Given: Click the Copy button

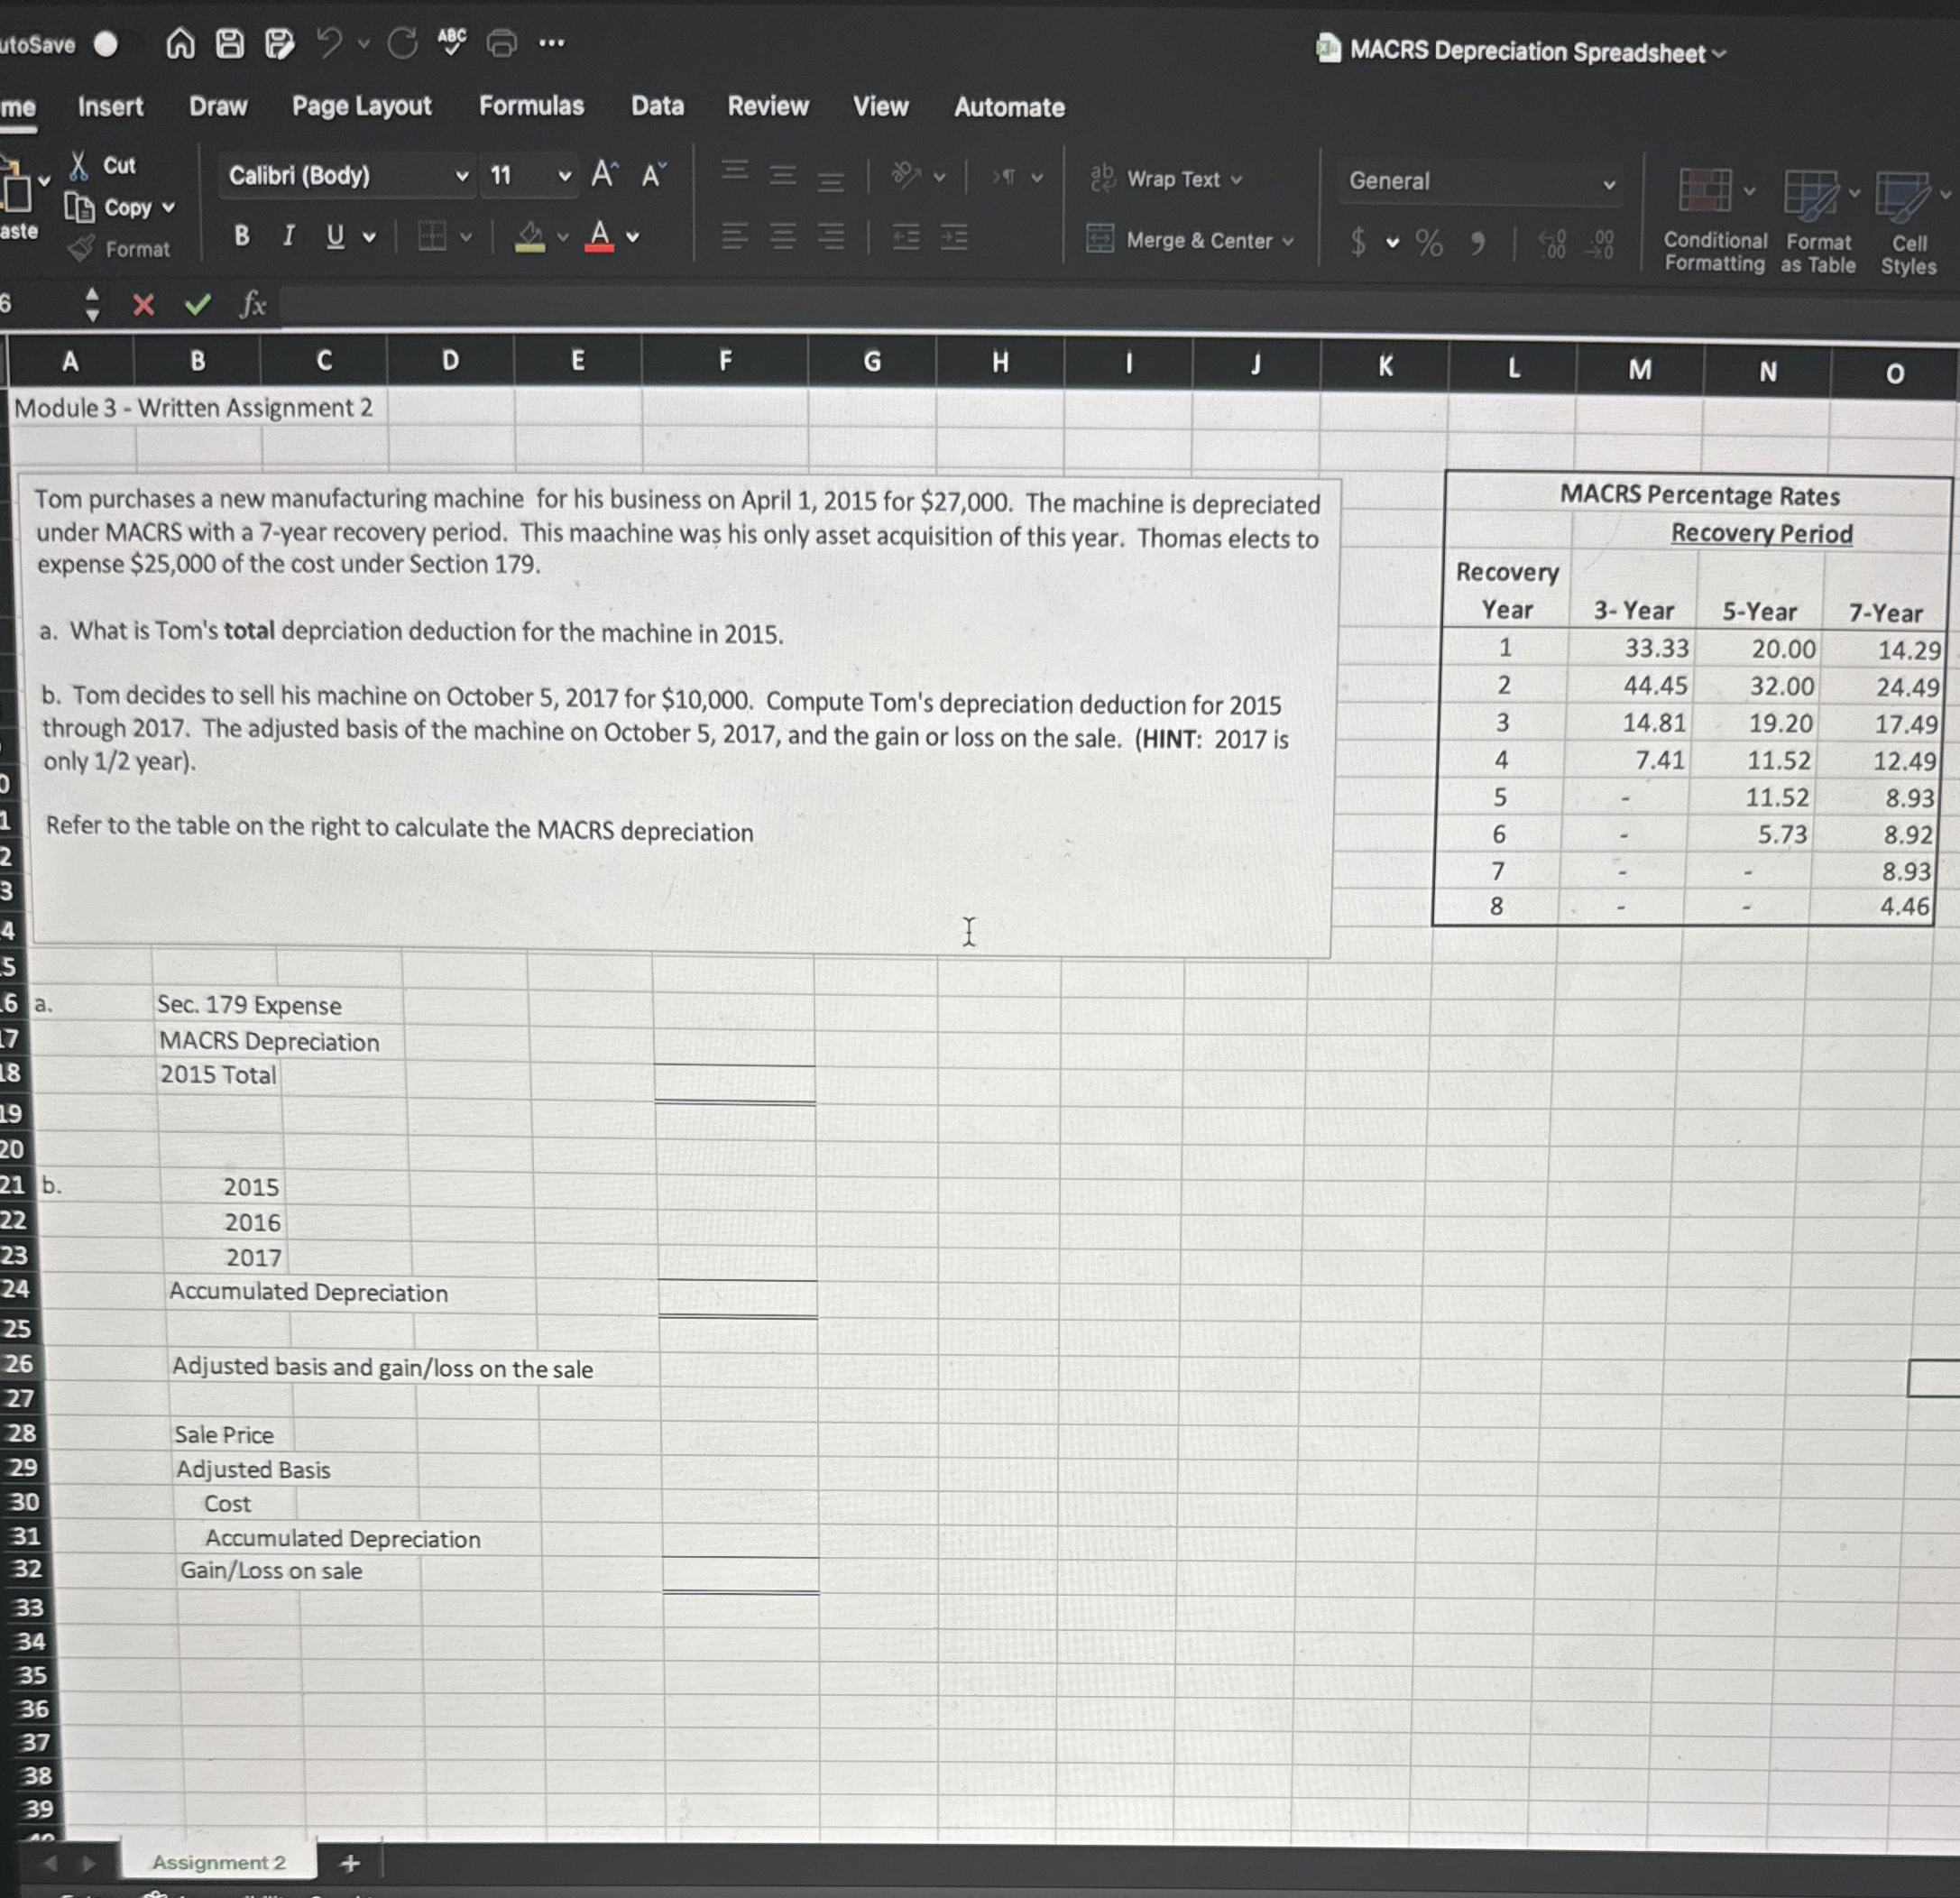Looking at the screenshot, I should [x=128, y=207].
